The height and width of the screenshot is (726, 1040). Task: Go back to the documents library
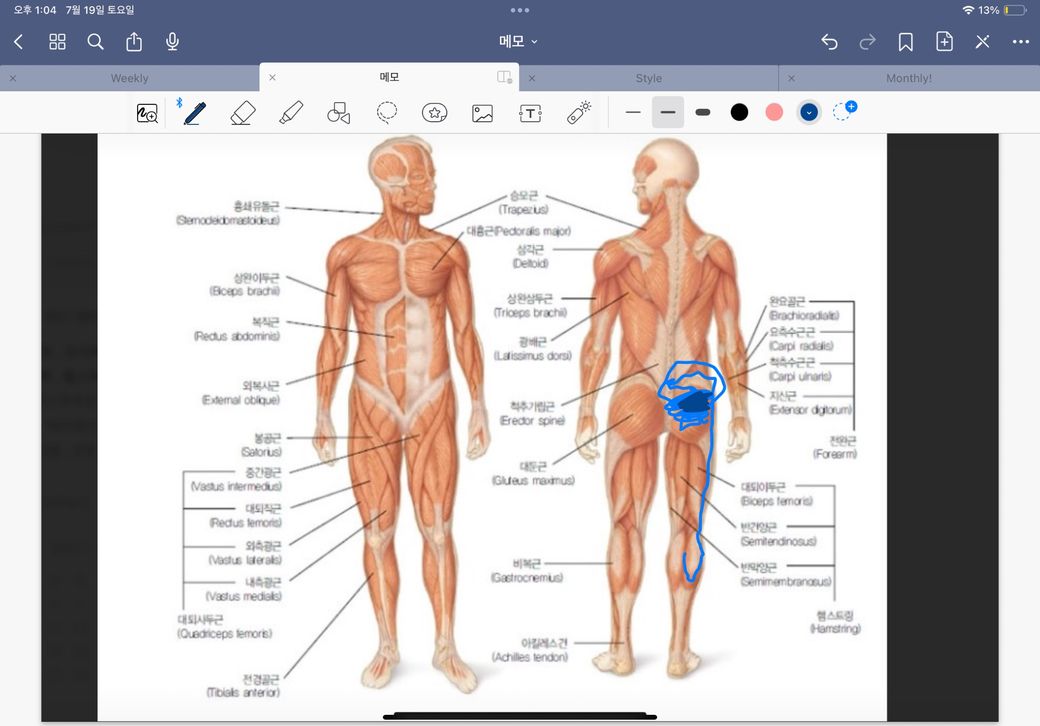click(18, 41)
